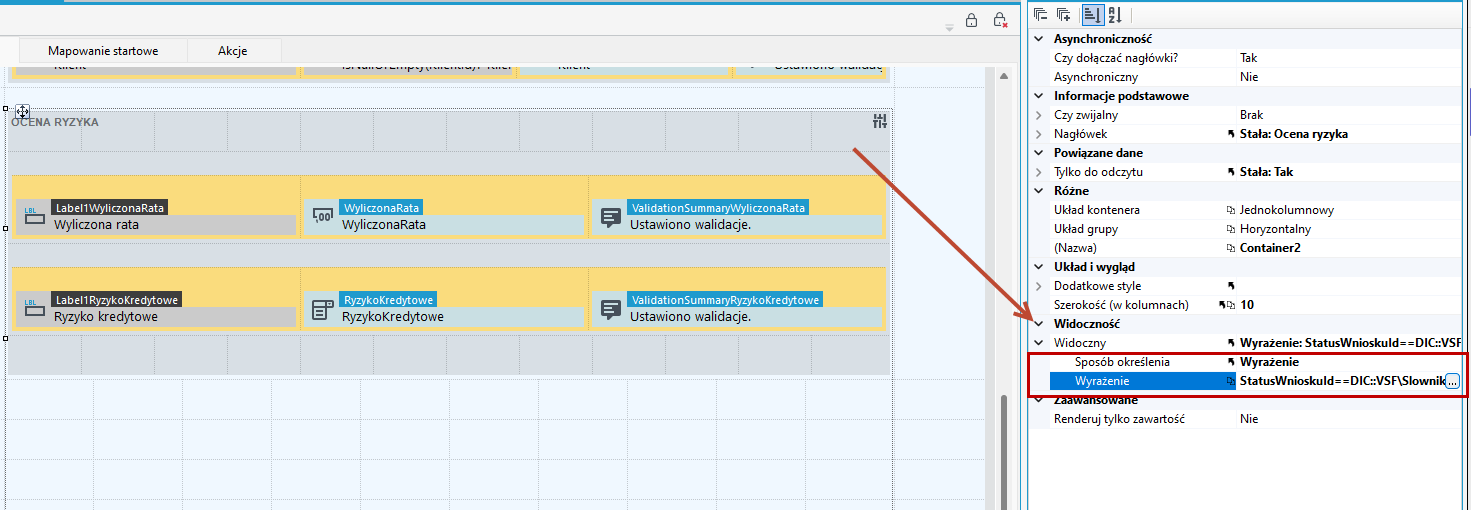Select the RyzykoKredytowe list field icon
The height and width of the screenshot is (510, 1471).
pyautogui.click(x=323, y=309)
